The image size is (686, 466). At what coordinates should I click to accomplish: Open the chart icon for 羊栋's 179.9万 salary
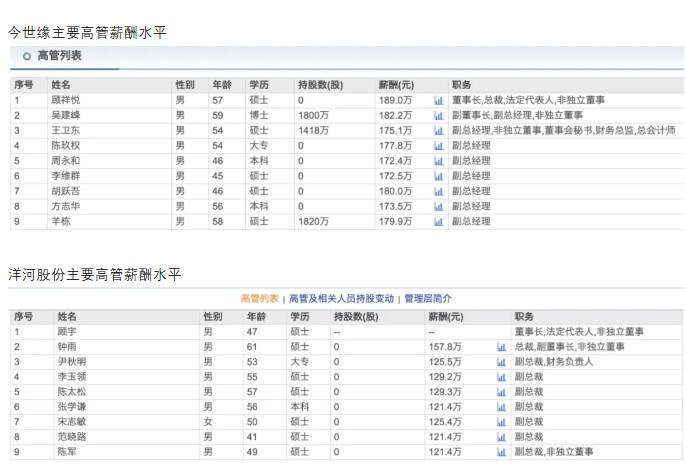(x=438, y=221)
